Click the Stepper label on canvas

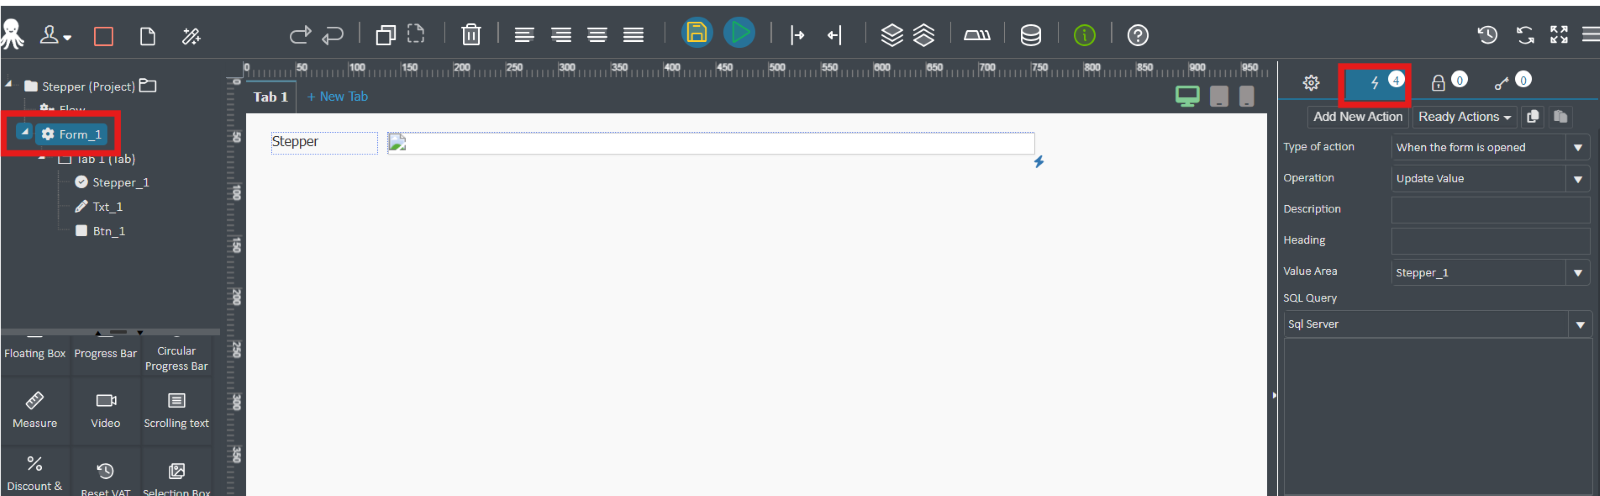pos(323,142)
